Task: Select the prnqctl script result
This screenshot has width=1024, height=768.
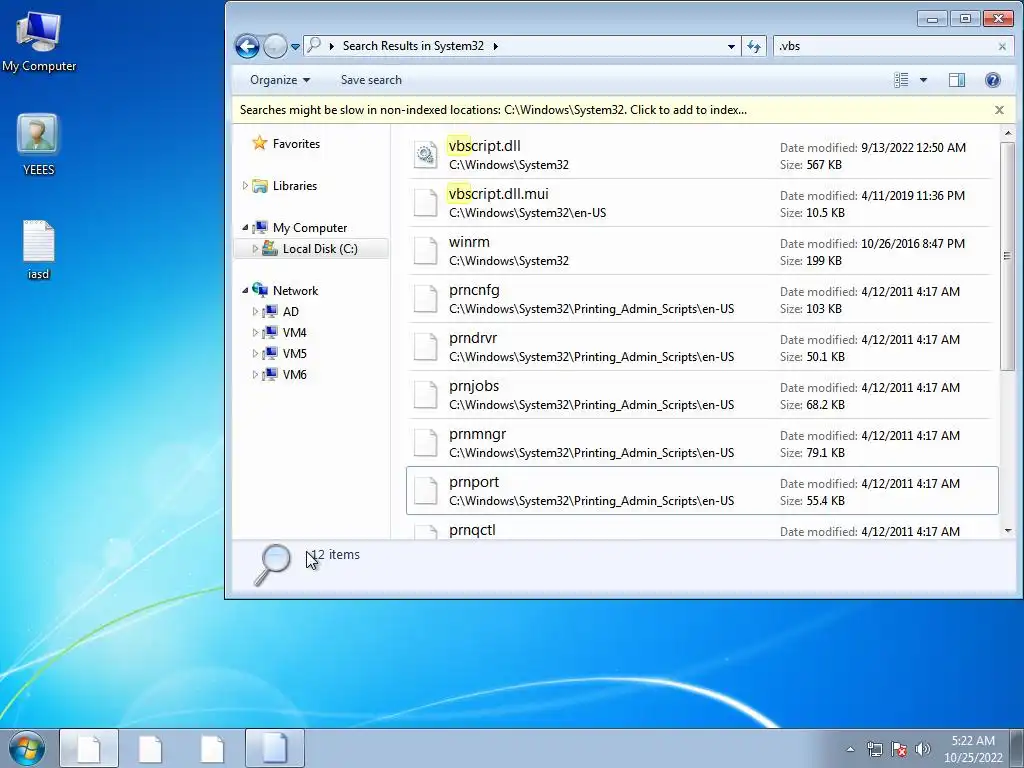Action: point(702,527)
